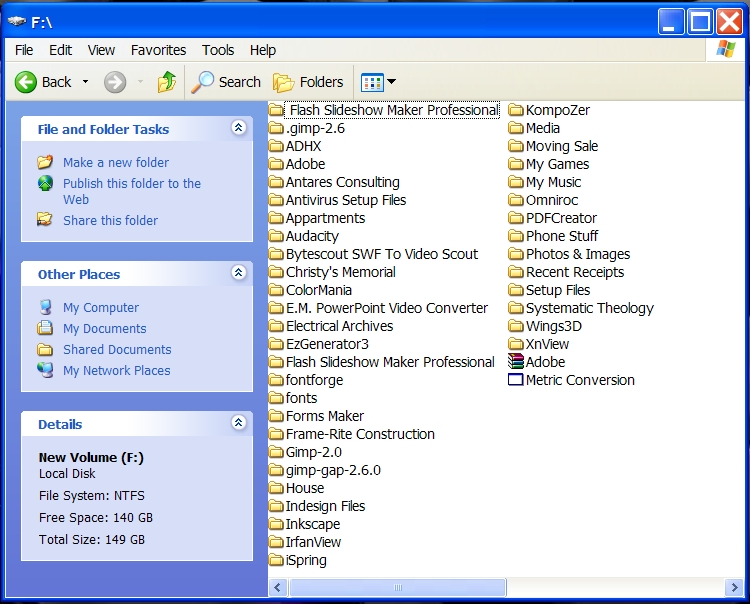Select the ADHX folder icon
The width and height of the screenshot is (750, 604).
click(x=276, y=146)
